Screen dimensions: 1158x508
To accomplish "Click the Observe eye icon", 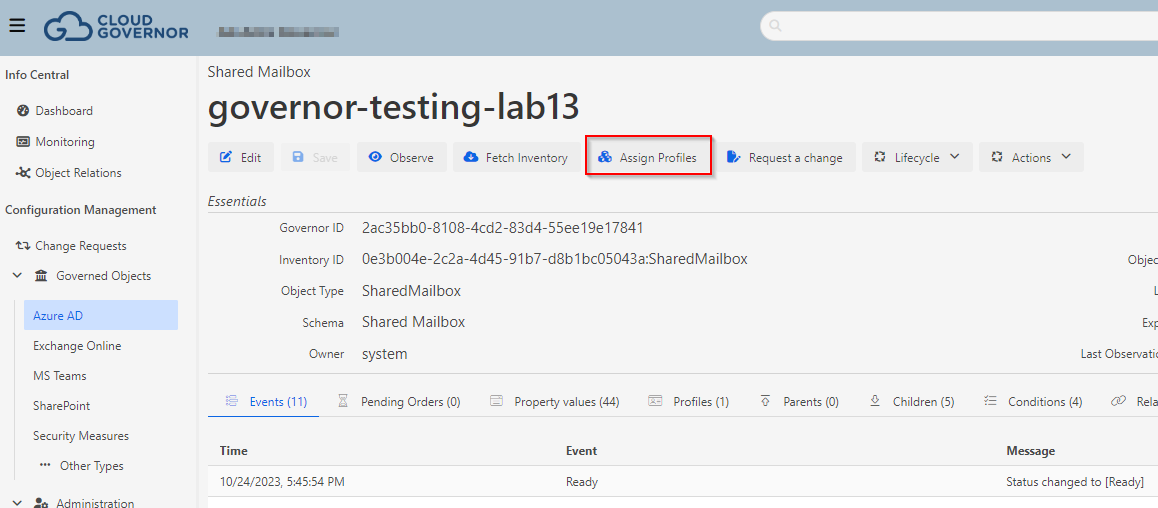I will point(375,157).
